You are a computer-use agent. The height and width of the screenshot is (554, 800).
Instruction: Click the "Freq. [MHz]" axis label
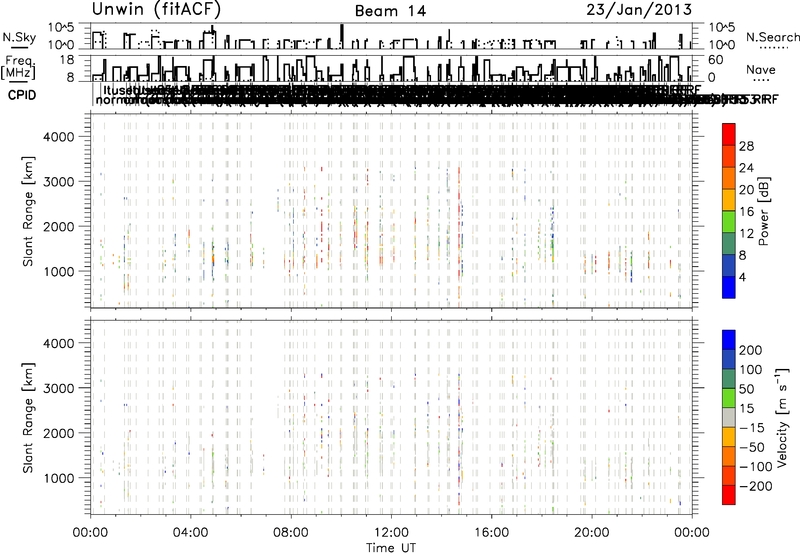tap(18, 68)
